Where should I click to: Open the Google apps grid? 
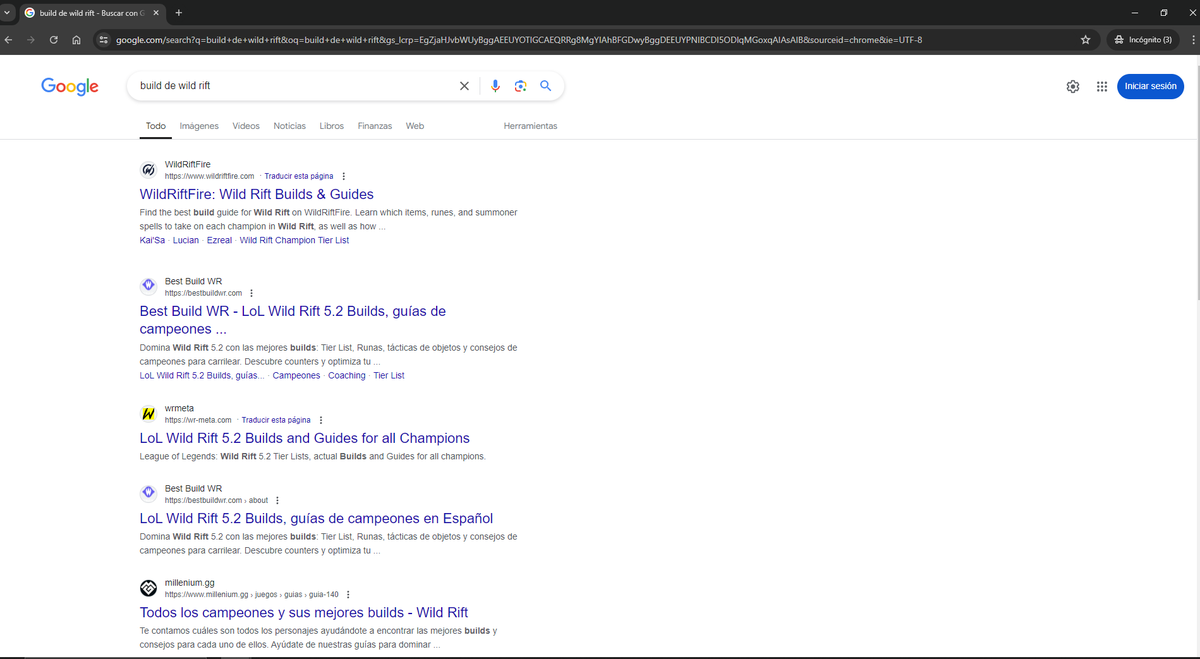pos(1101,87)
